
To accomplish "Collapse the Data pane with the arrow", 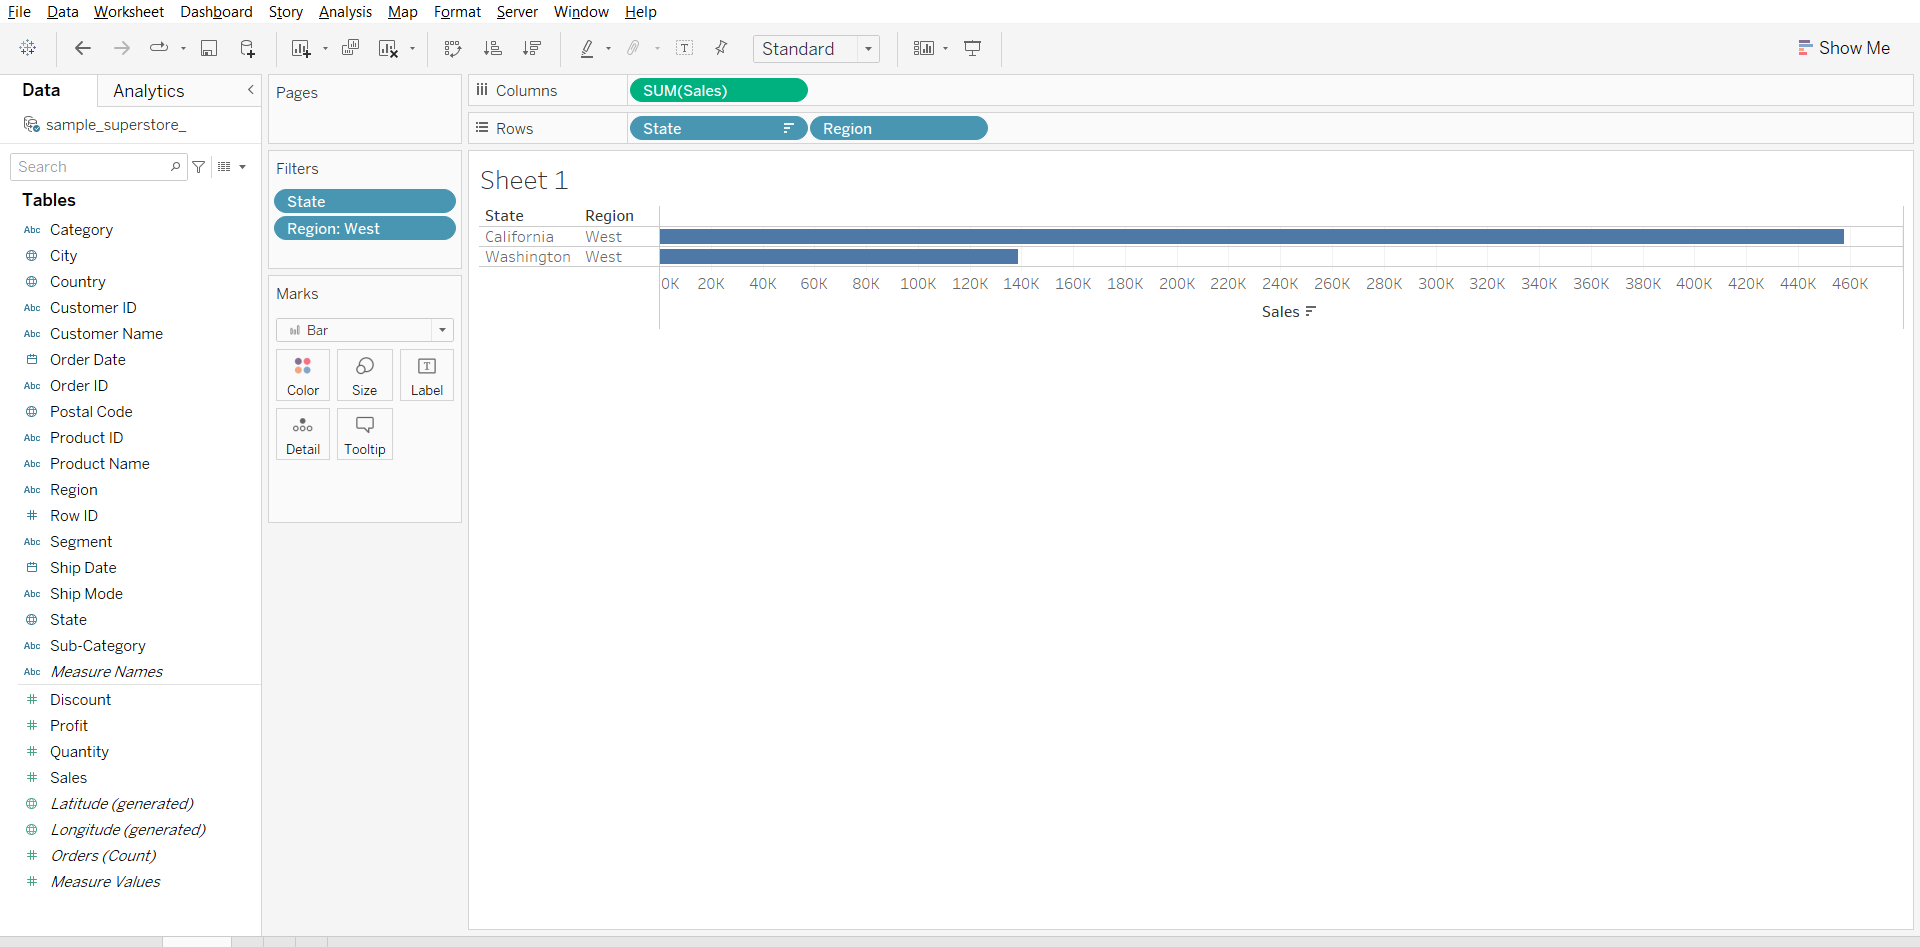I will pos(250,90).
